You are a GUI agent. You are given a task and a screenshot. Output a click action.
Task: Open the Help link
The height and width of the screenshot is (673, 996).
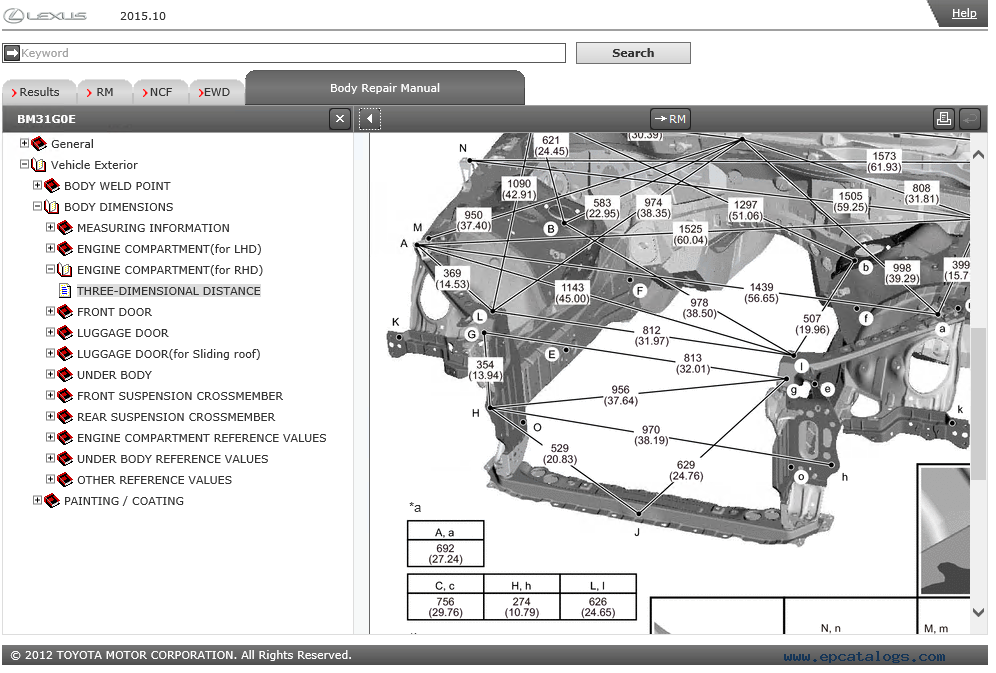click(x=964, y=13)
